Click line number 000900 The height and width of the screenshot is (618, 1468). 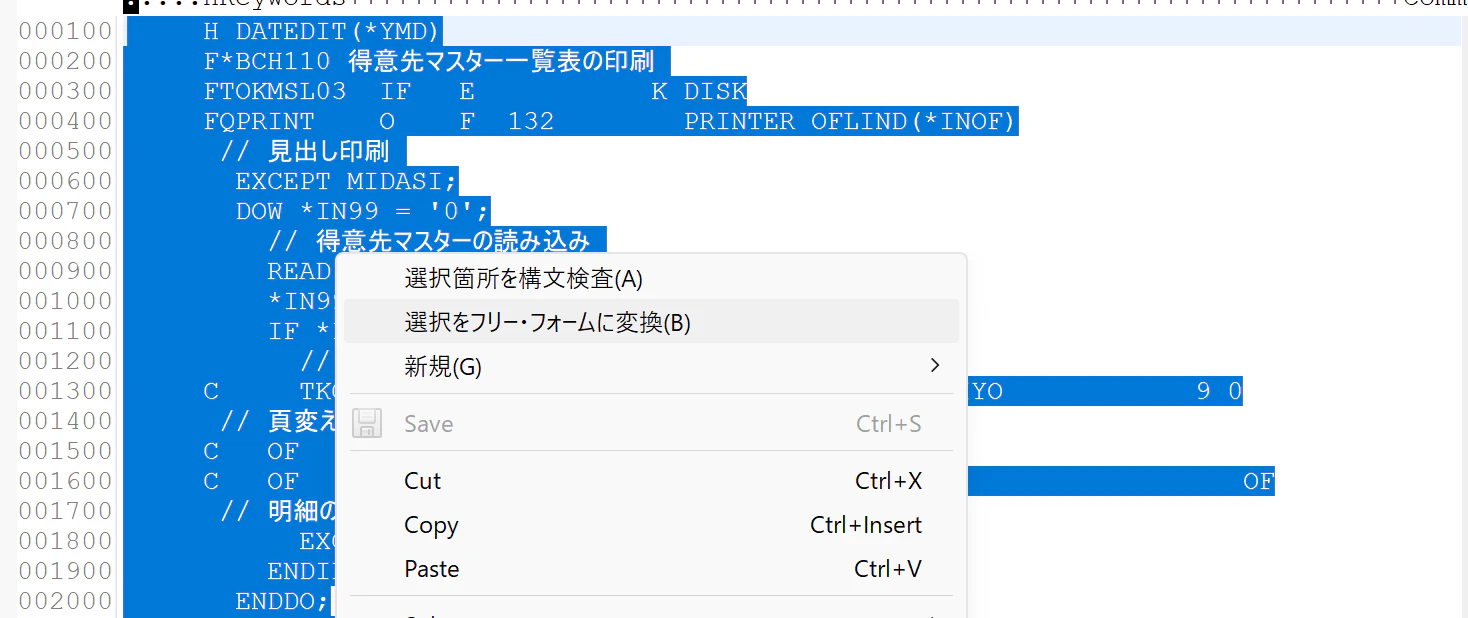point(65,272)
